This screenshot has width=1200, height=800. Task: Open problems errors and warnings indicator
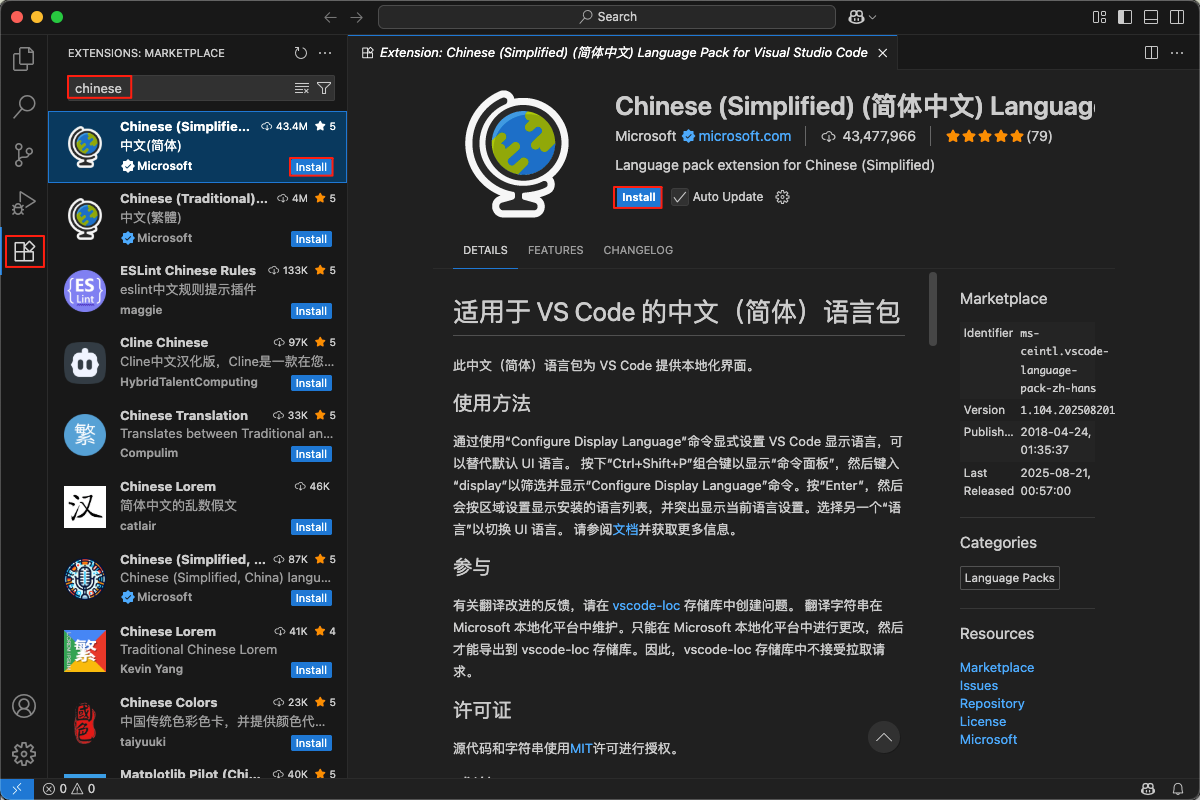69,789
